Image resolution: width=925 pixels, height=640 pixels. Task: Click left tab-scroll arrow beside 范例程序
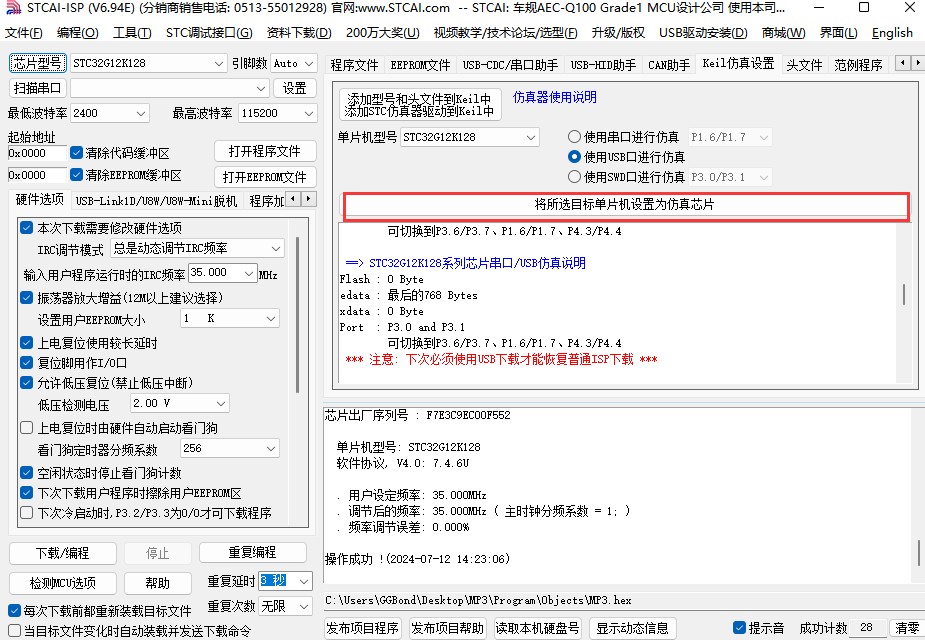pyautogui.click(x=903, y=62)
